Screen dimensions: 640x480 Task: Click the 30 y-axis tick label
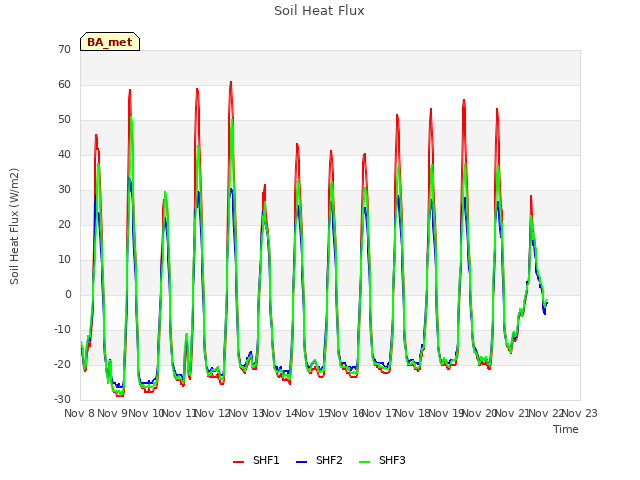(x=64, y=189)
